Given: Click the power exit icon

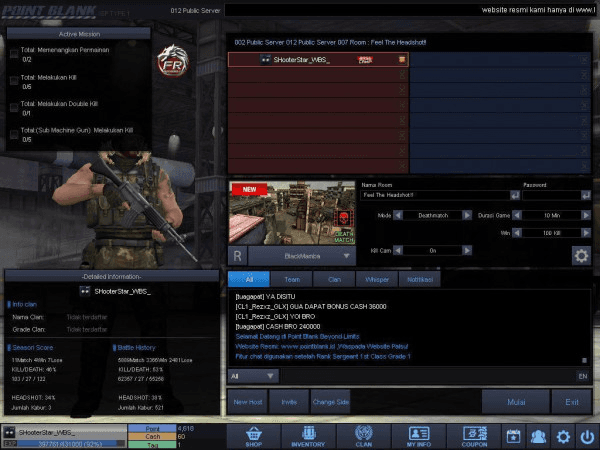Looking at the screenshot, I should pos(587,436).
